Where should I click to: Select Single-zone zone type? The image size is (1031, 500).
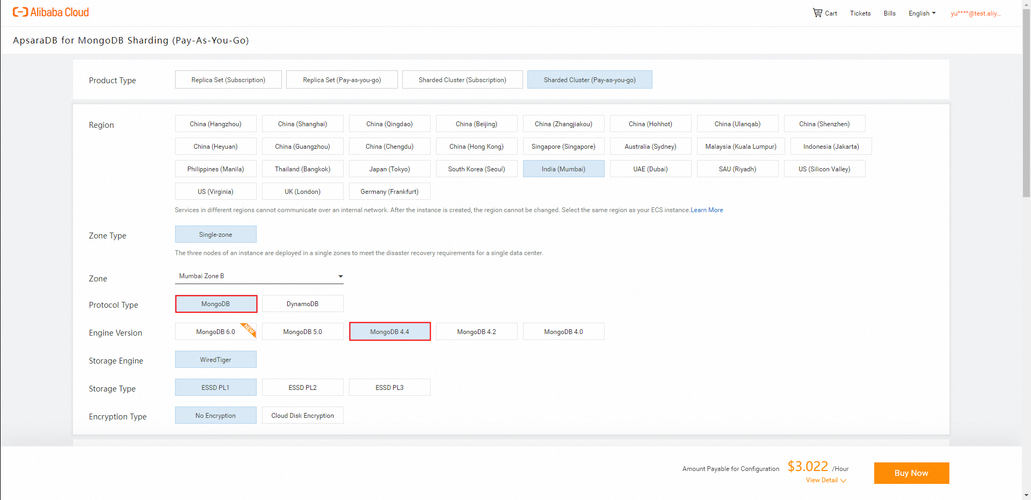(216, 234)
